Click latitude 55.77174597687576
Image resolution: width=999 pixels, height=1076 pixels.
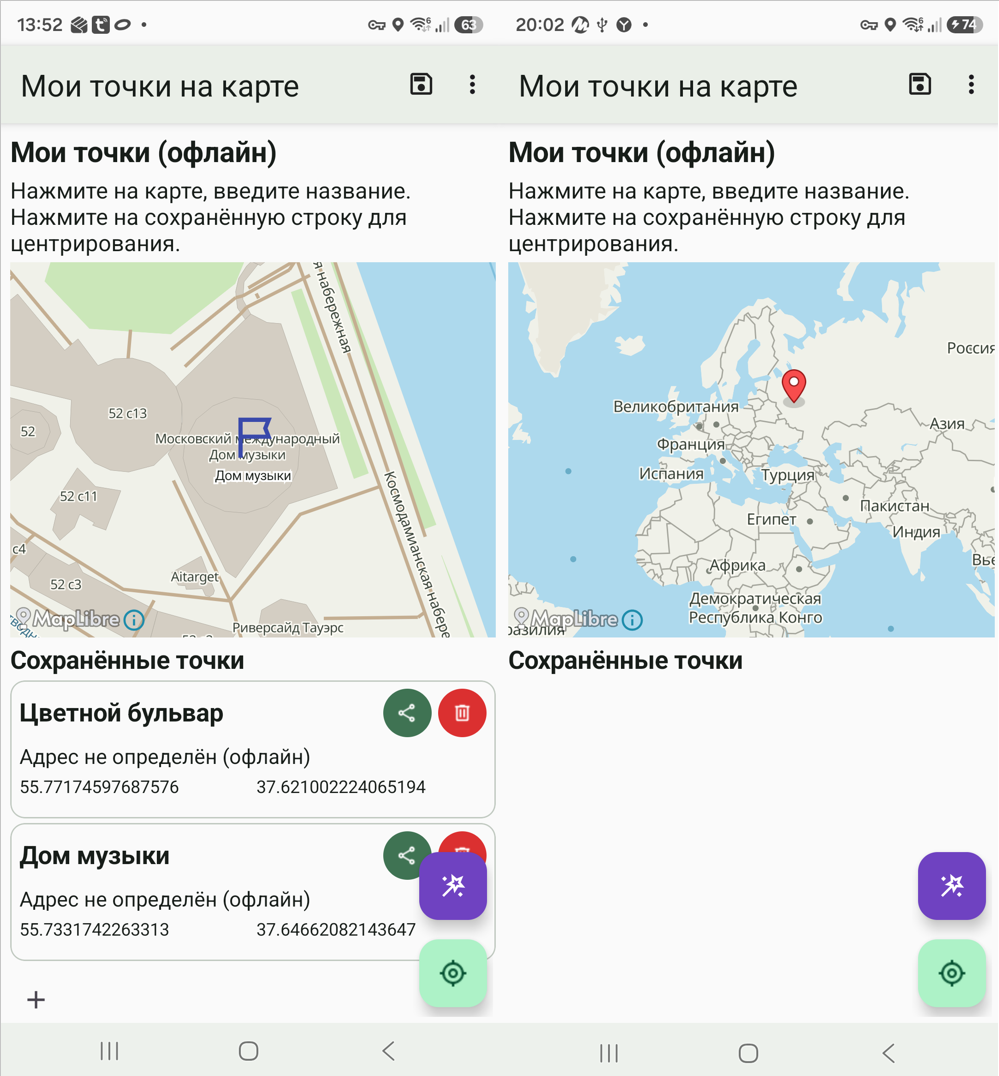(x=99, y=787)
